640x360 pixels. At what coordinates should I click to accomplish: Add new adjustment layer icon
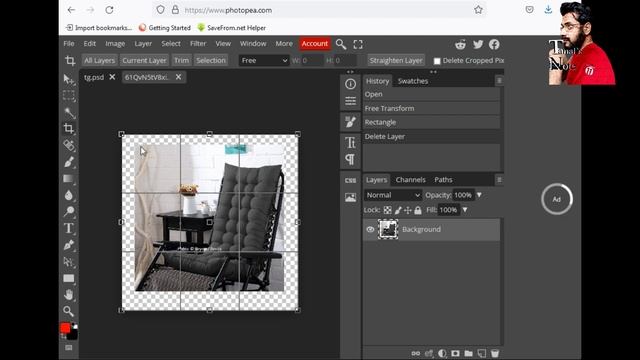click(x=442, y=353)
